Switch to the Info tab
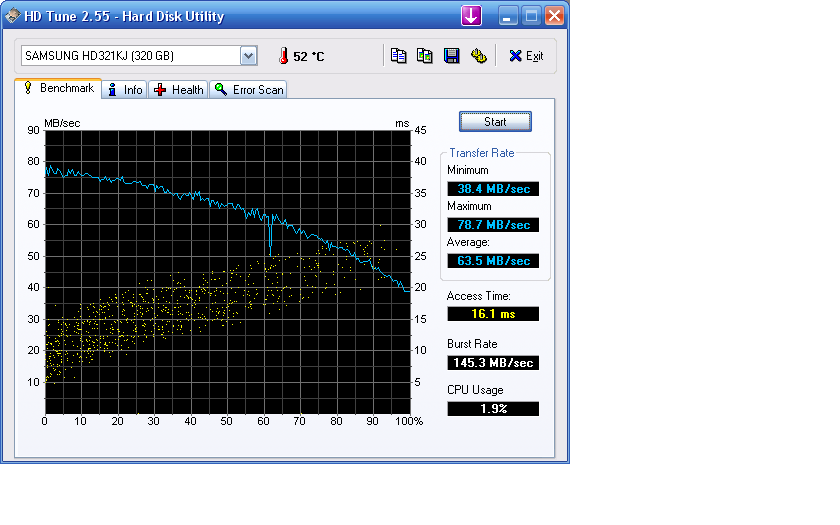 tap(125, 89)
